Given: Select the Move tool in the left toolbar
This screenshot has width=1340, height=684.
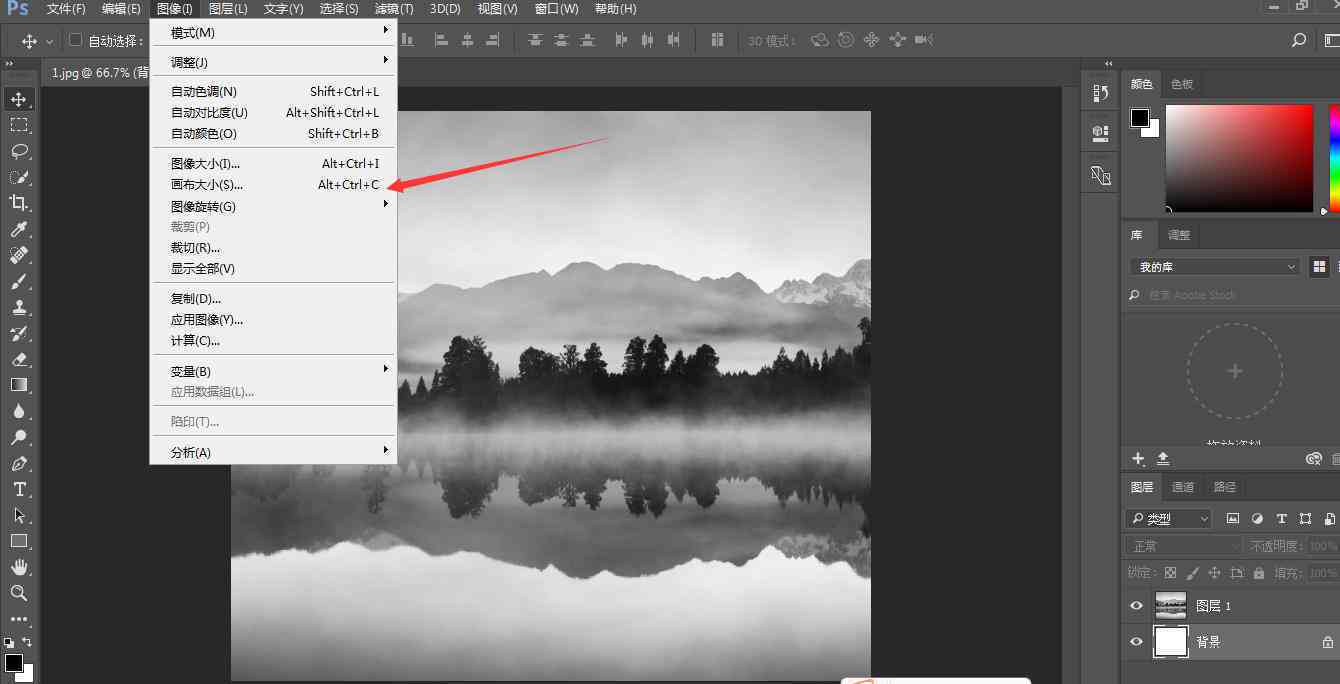Looking at the screenshot, I should coord(19,99).
